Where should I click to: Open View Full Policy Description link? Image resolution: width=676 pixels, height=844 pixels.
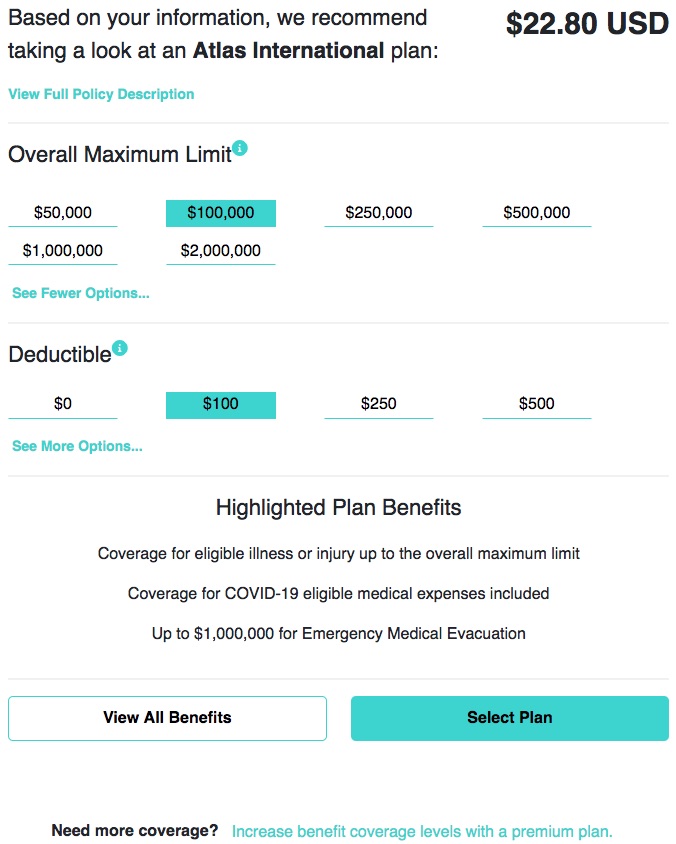pos(101,94)
